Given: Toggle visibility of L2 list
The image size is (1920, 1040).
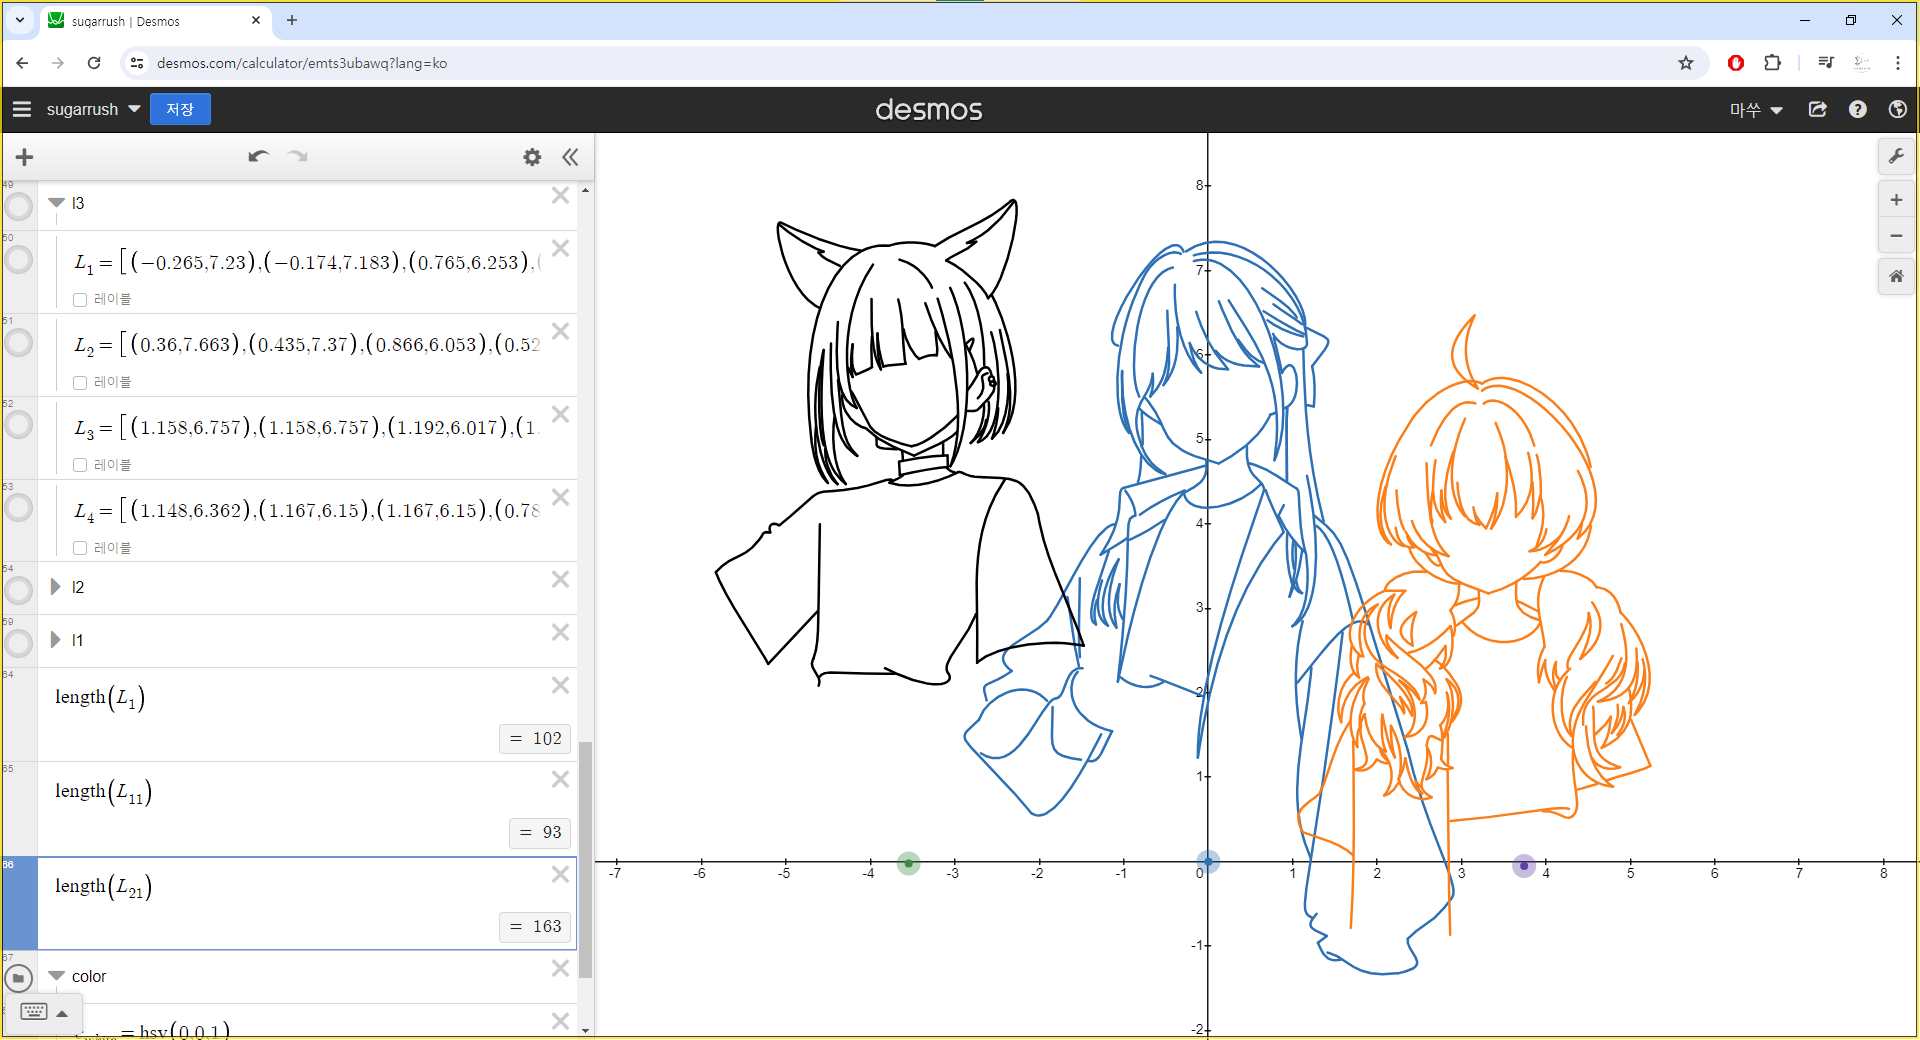Looking at the screenshot, I should pos(19,343).
